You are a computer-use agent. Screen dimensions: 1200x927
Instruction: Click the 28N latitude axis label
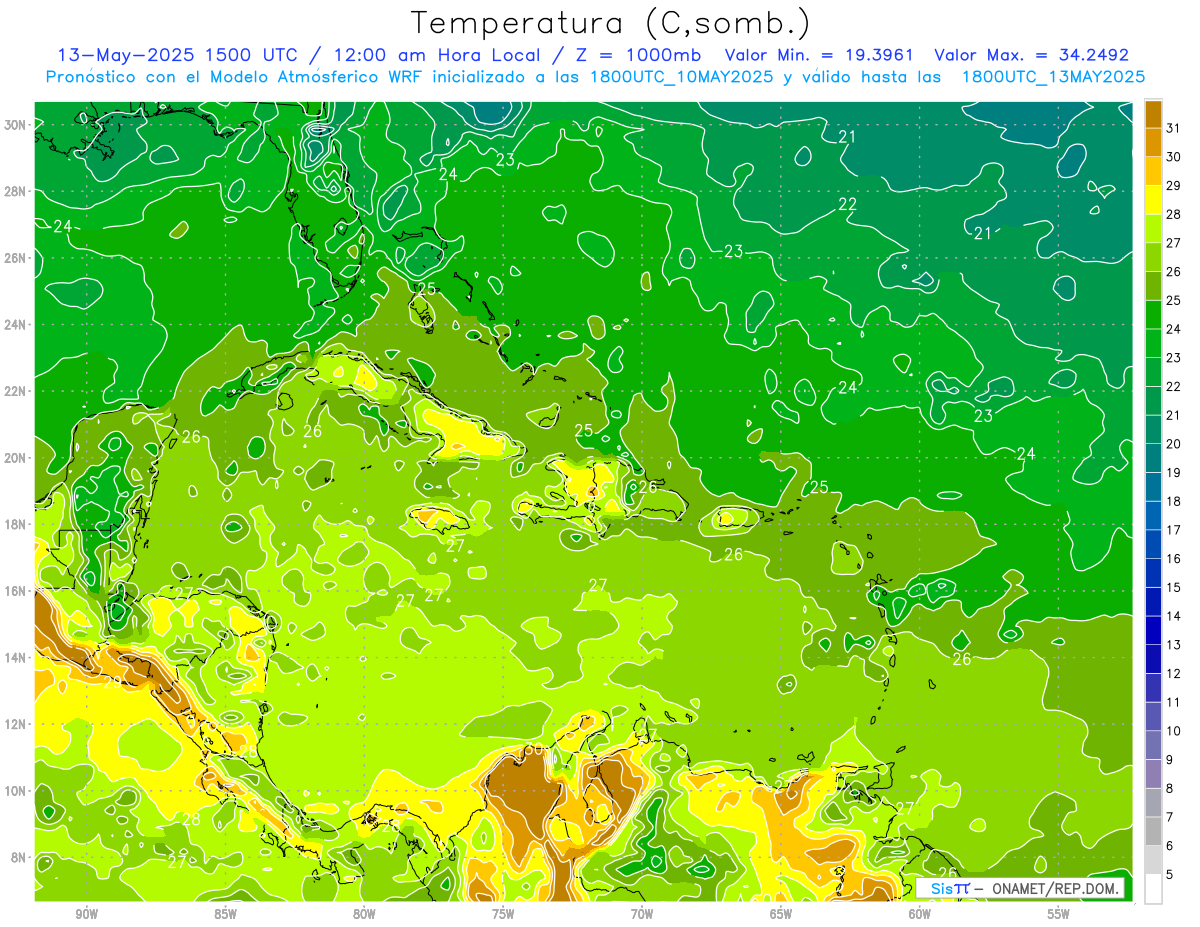[16, 191]
